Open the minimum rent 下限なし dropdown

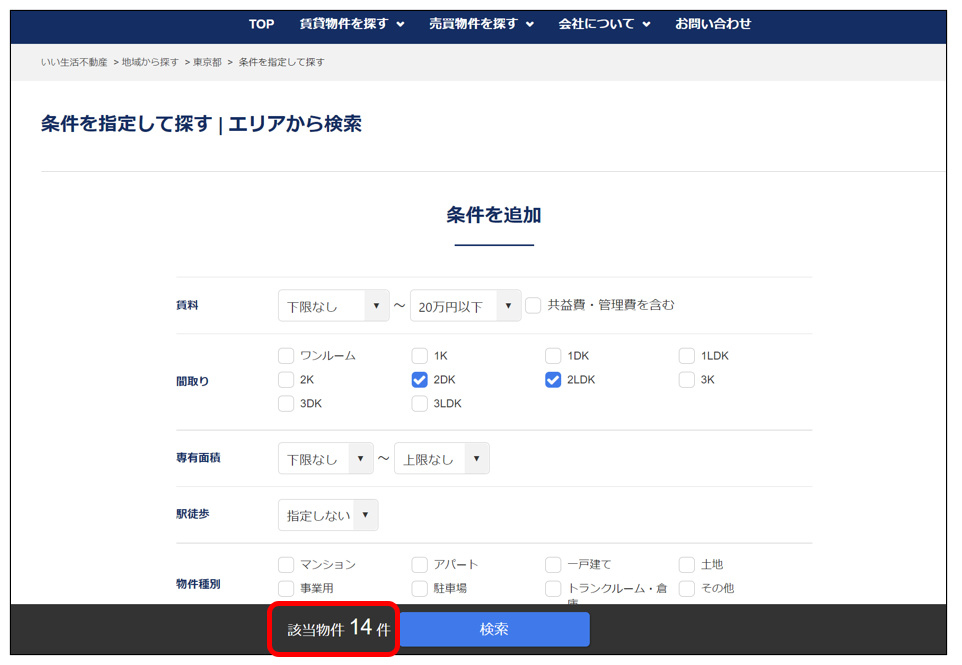tap(333, 306)
